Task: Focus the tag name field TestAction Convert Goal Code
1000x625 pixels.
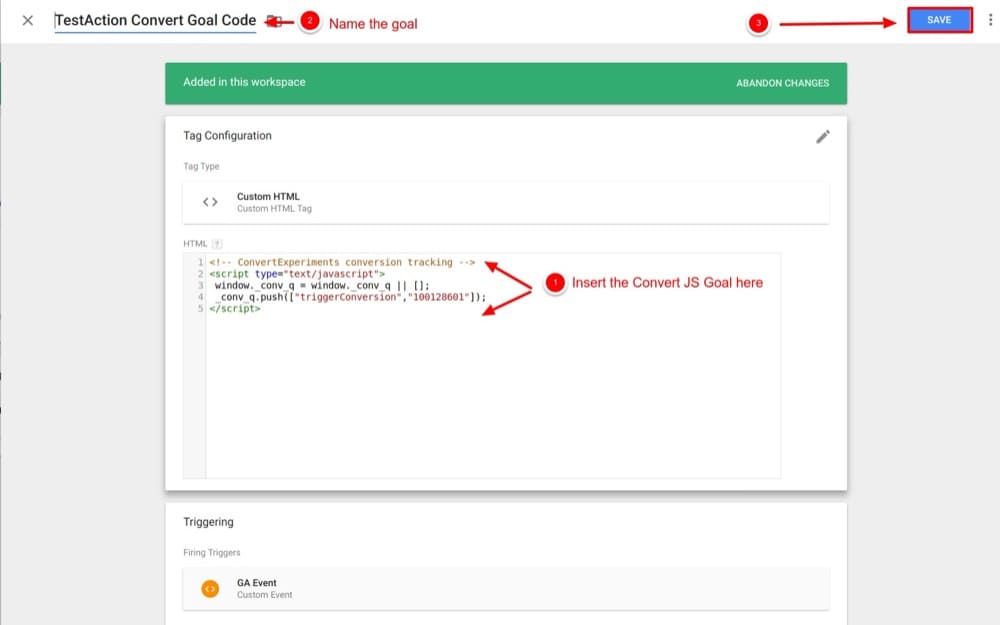Action: tap(155, 21)
